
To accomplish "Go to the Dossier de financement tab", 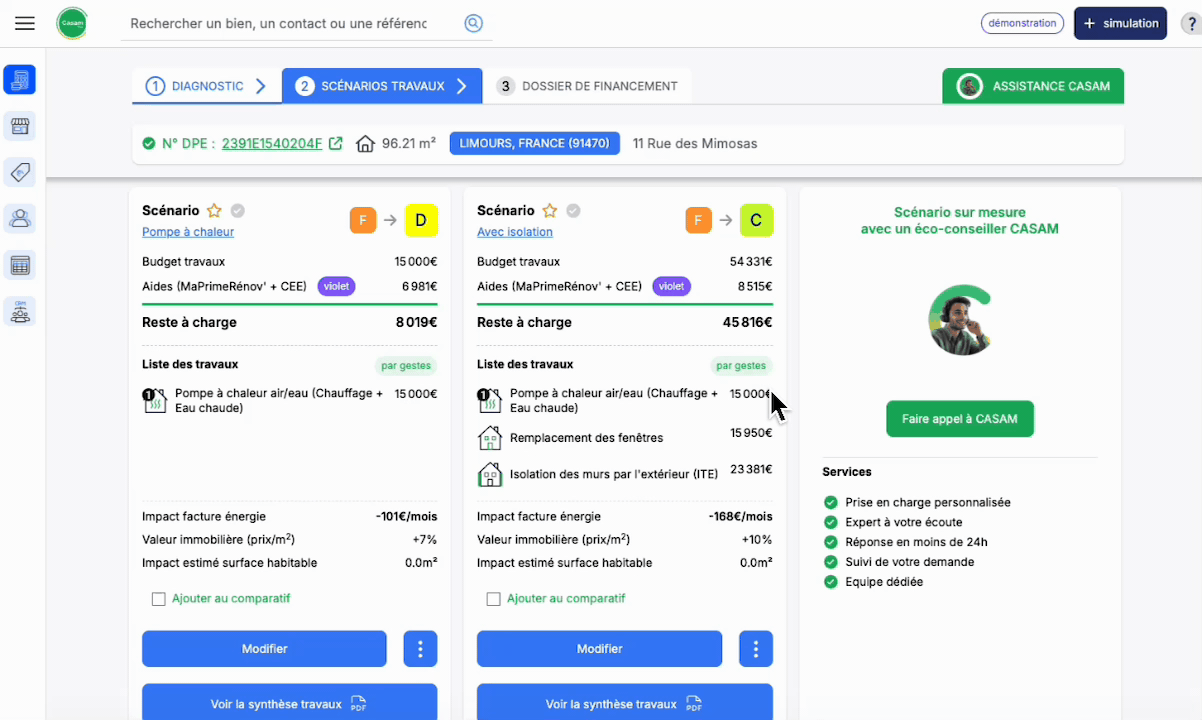I will [x=587, y=86].
